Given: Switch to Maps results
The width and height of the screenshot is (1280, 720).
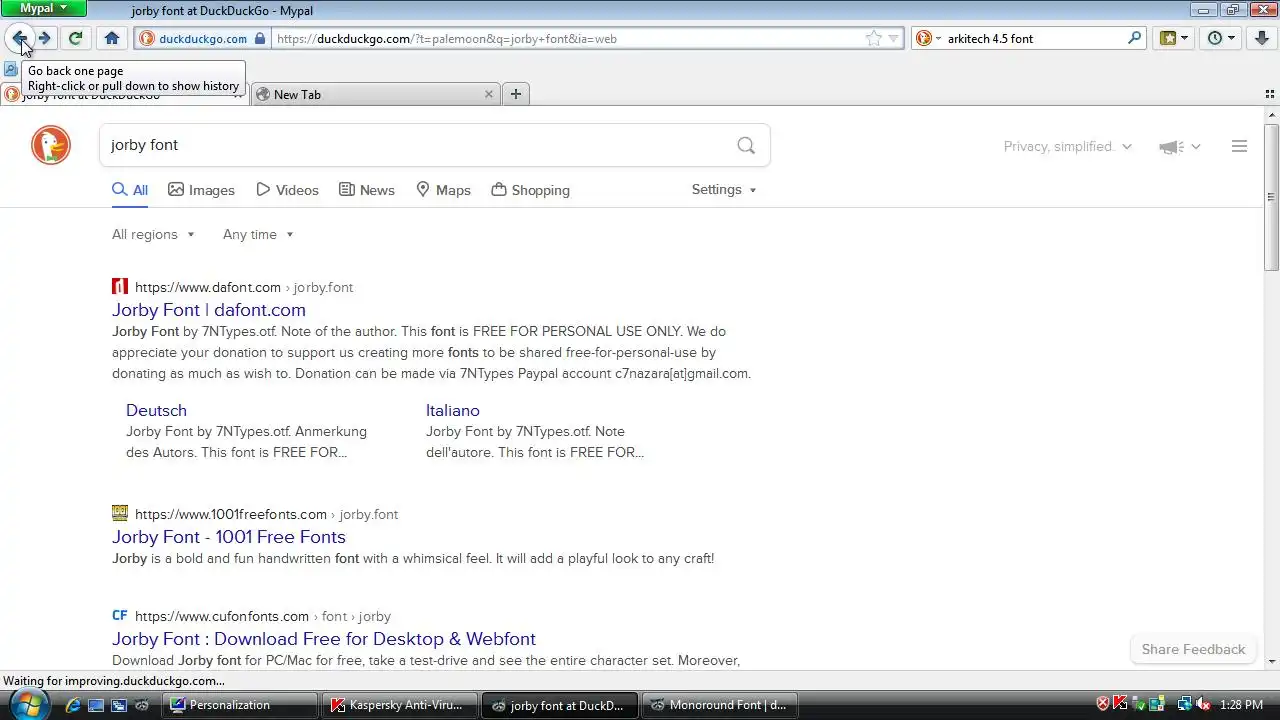Looking at the screenshot, I should pyautogui.click(x=443, y=190).
